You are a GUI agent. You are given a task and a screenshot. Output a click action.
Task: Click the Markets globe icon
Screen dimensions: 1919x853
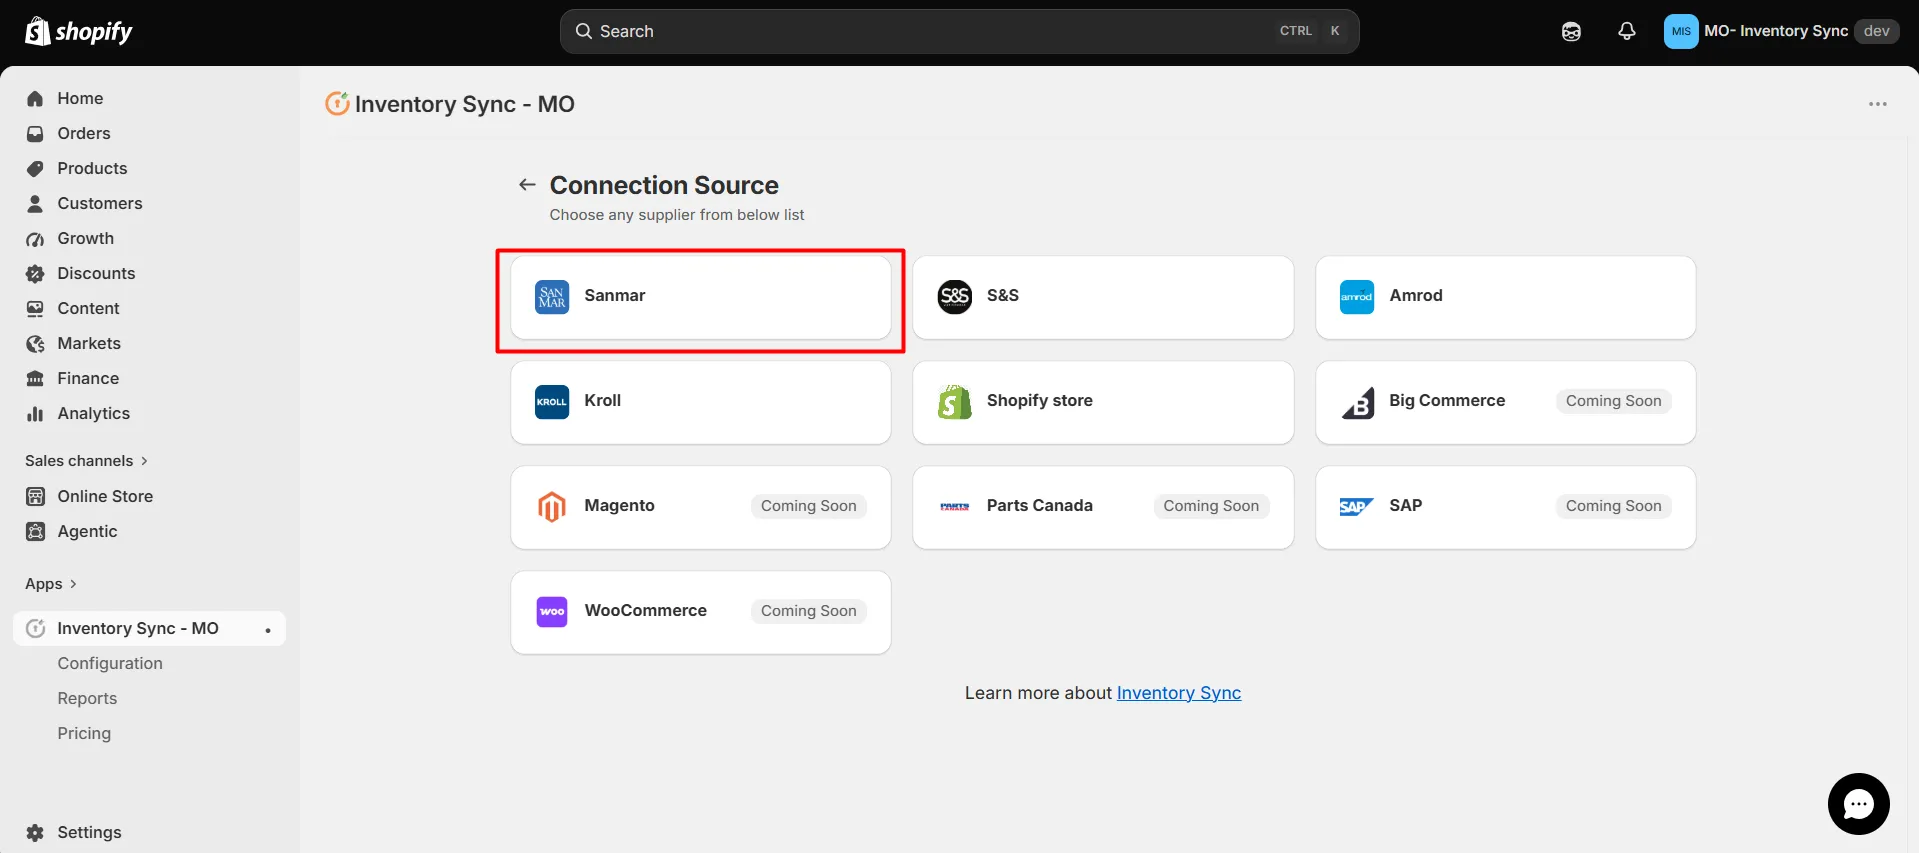pos(35,344)
